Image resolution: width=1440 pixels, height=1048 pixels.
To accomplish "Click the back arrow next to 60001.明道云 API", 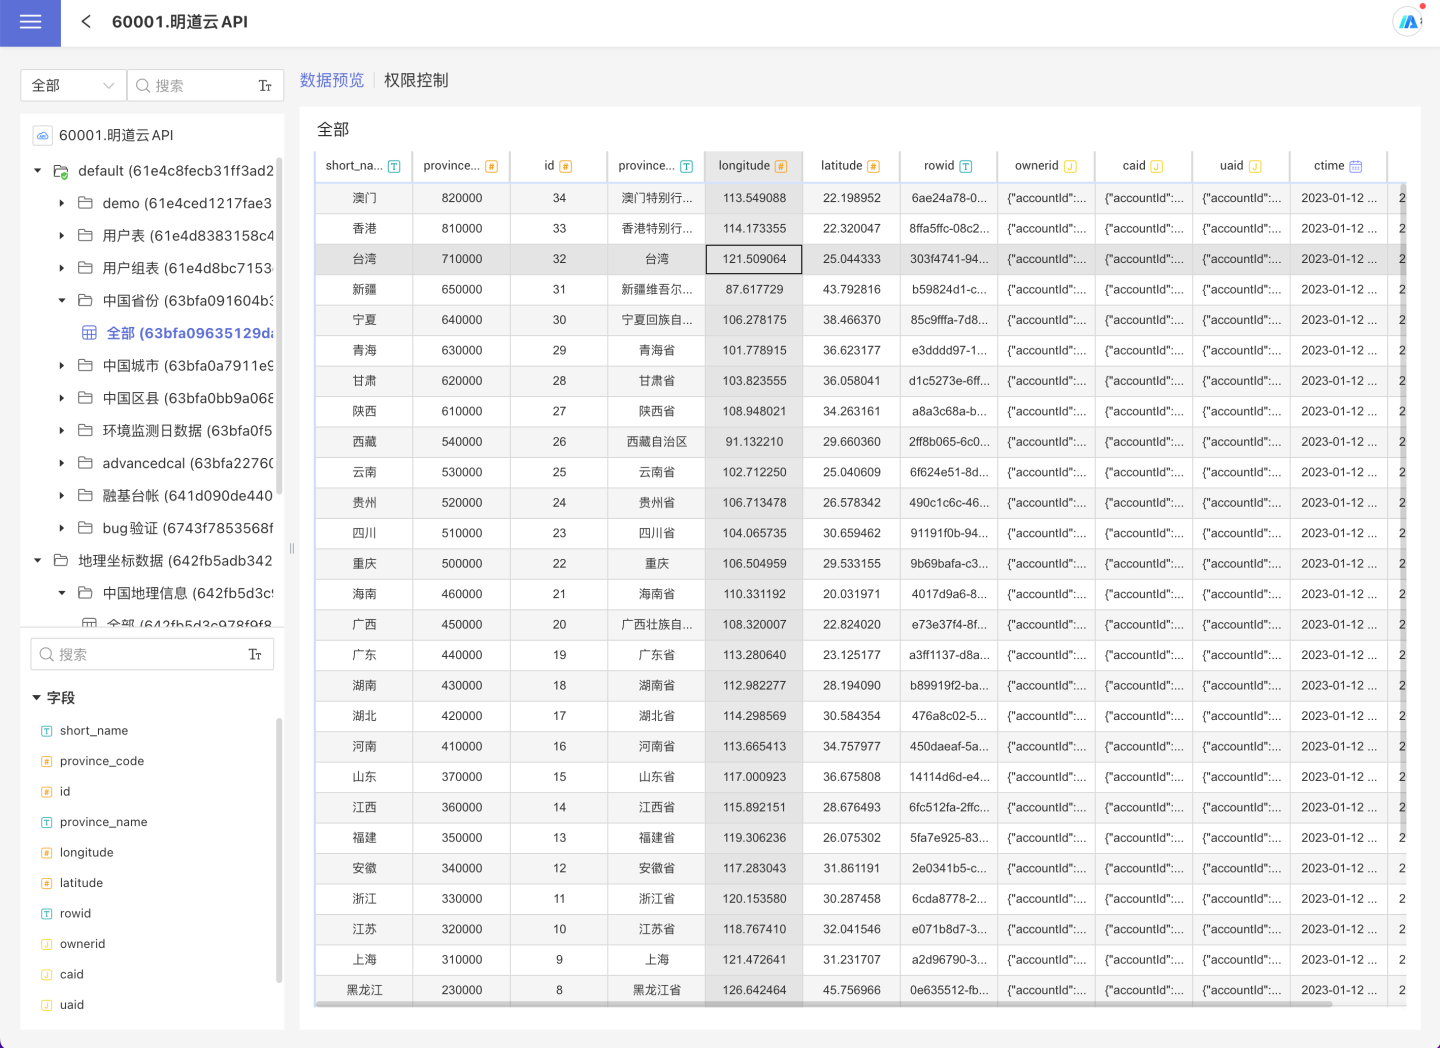I will [x=86, y=22].
